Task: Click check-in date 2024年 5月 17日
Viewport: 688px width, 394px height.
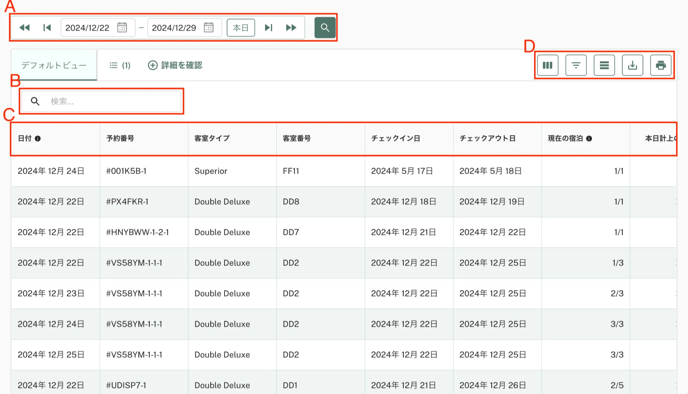Action: tap(402, 171)
